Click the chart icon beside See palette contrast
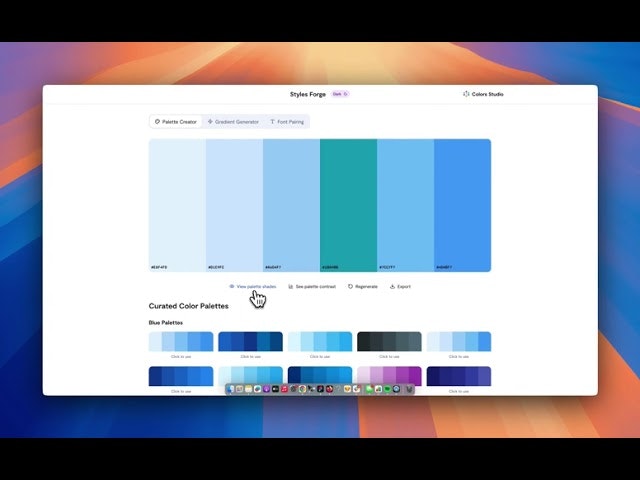This screenshot has width=640, height=480. [291, 286]
